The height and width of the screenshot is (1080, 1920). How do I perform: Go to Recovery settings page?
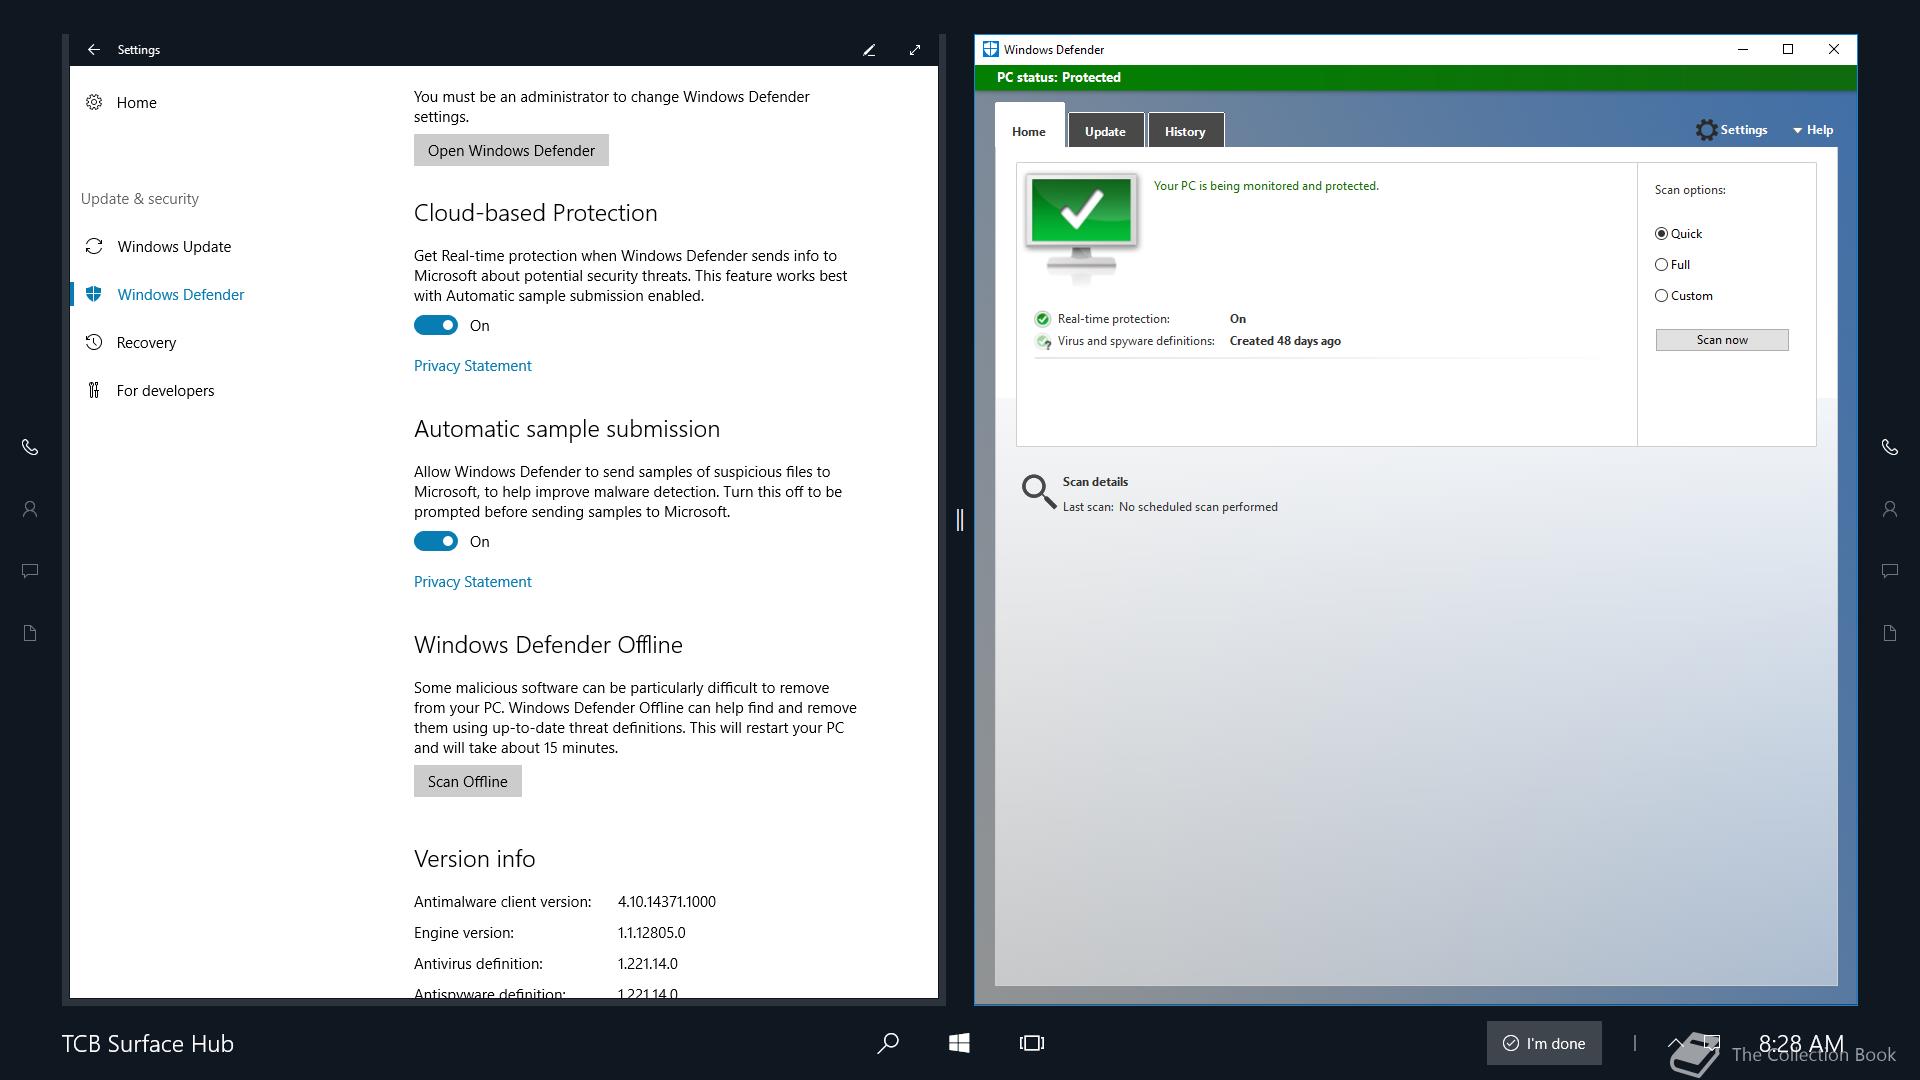point(146,342)
